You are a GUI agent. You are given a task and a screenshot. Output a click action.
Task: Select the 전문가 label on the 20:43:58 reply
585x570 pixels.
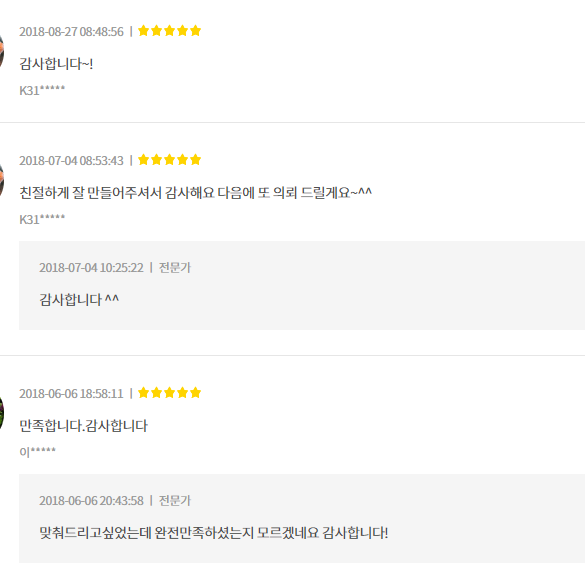click(x=175, y=500)
